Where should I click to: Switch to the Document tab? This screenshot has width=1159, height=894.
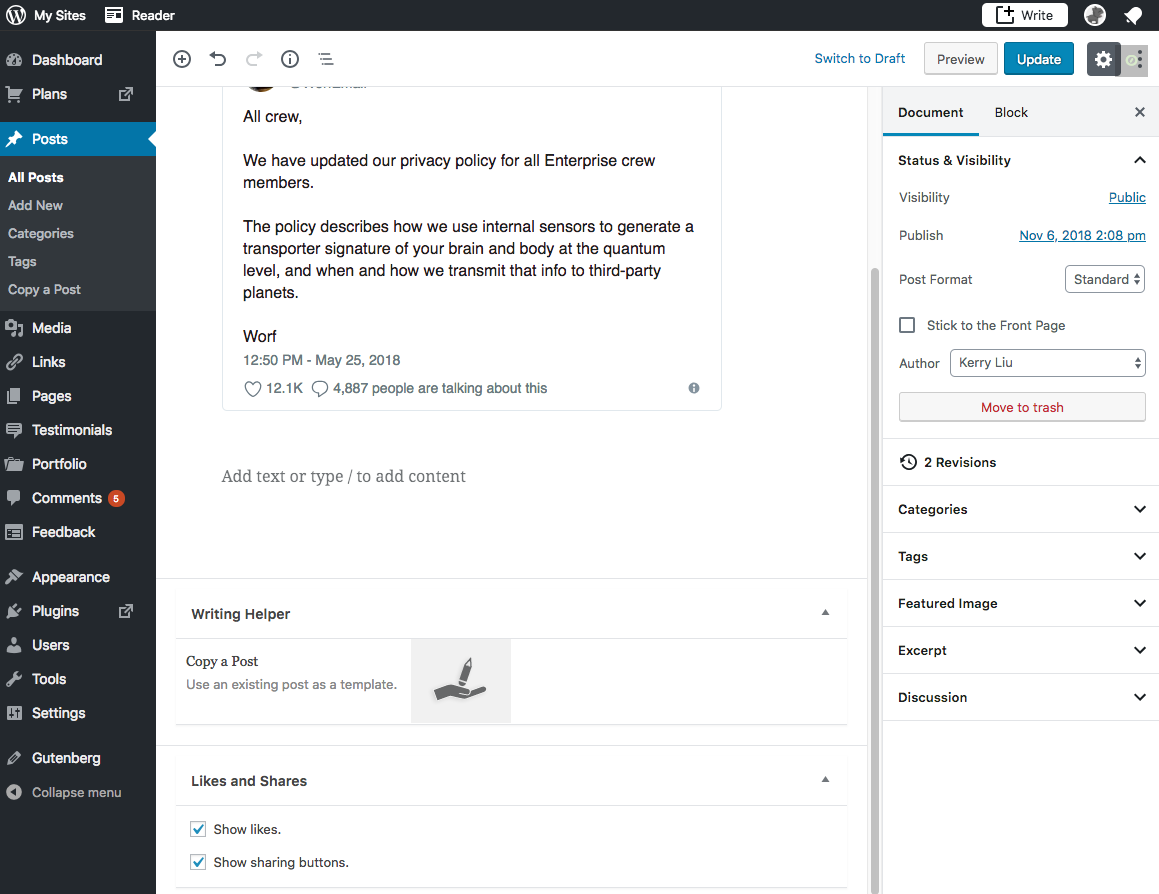[931, 112]
